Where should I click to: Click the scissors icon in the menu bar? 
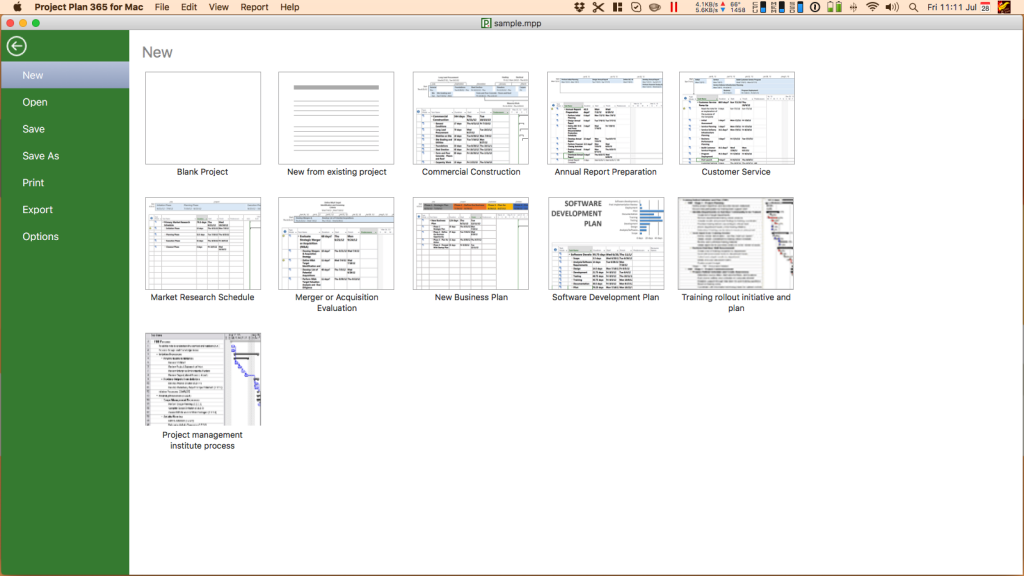tap(598, 7)
